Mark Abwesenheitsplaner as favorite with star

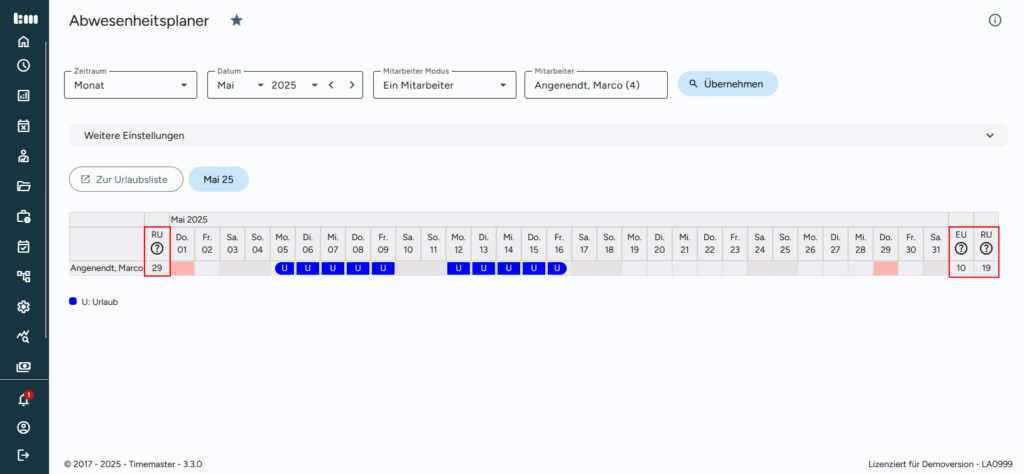[x=236, y=20]
